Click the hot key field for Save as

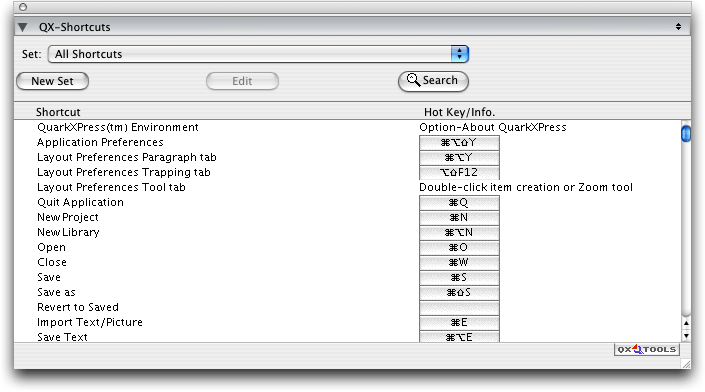459,292
